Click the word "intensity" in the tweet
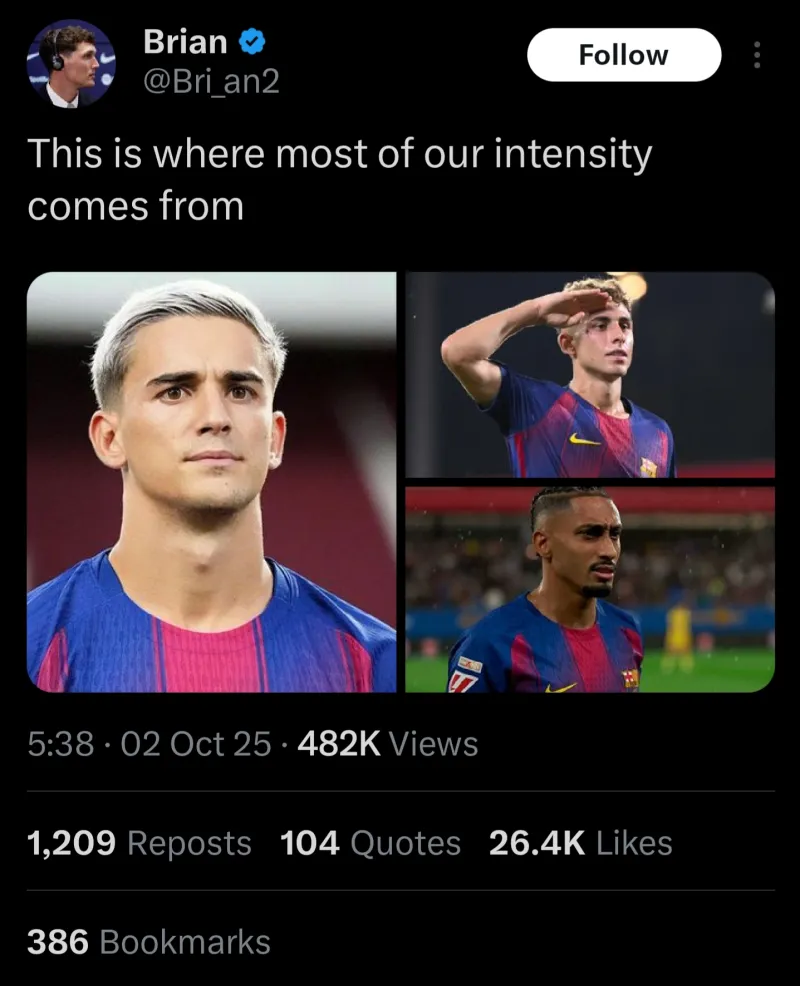Screen dimensions: 800x986 pos(574,155)
